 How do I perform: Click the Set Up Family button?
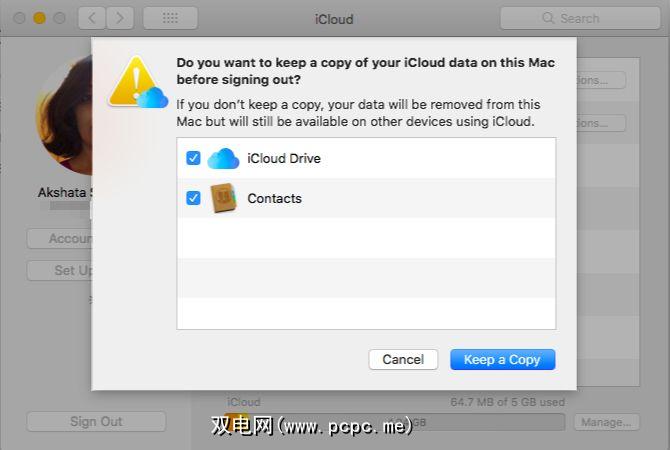click(x=59, y=270)
